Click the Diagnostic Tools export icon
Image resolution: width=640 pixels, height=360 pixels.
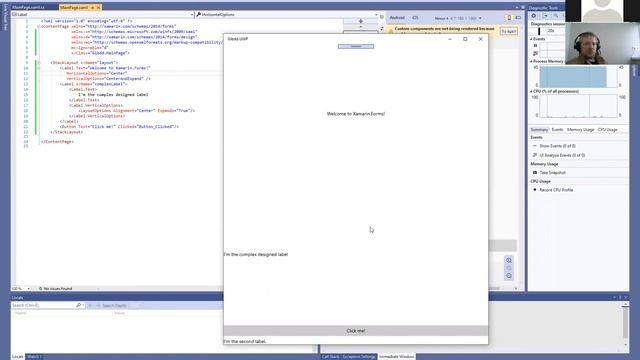pyautogui.click(x=545, y=16)
